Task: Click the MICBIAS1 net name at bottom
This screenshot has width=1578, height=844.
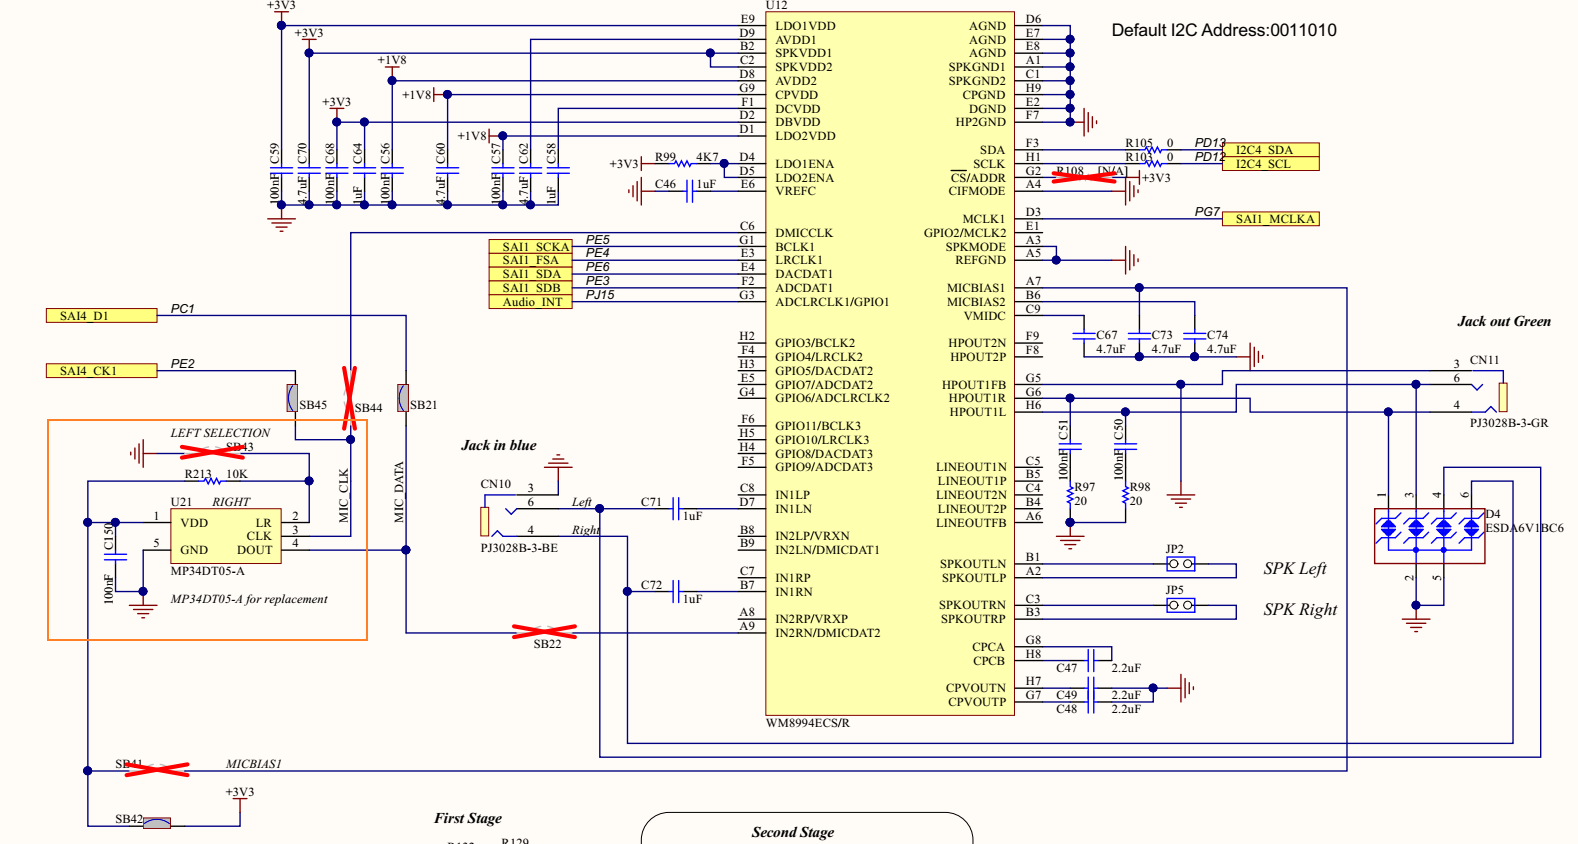Action: pyautogui.click(x=253, y=764)
